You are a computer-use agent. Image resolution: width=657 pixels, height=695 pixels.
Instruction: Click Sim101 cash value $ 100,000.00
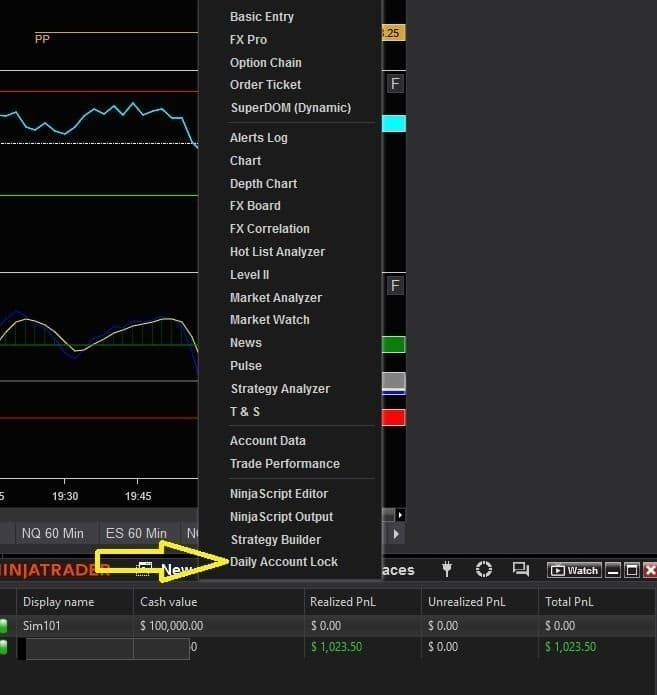click(x=172, y=626)
